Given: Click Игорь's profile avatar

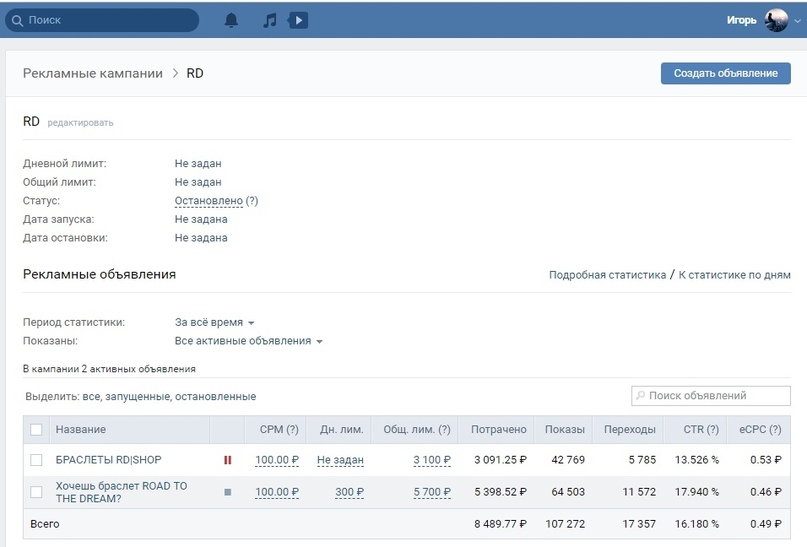Looking at the screenshot, I should tap(775, 20).
